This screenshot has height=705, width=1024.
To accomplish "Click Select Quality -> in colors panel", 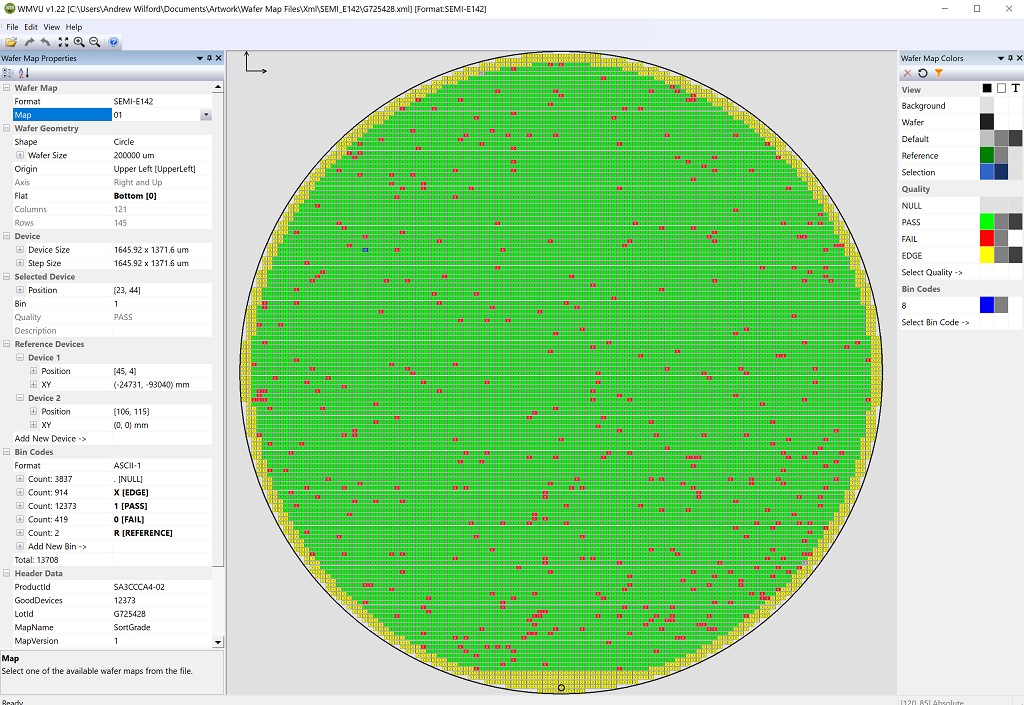I will click(x=932, y=272).
